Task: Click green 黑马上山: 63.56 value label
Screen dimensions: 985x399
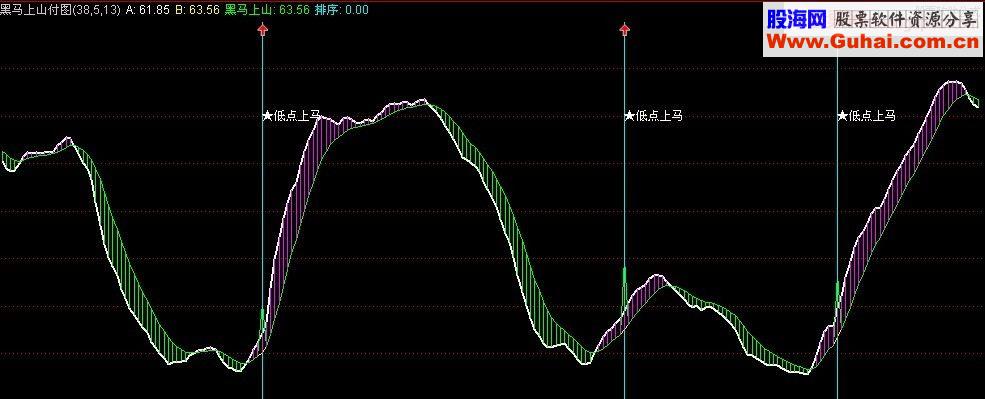Action: (x=267, y=10)
